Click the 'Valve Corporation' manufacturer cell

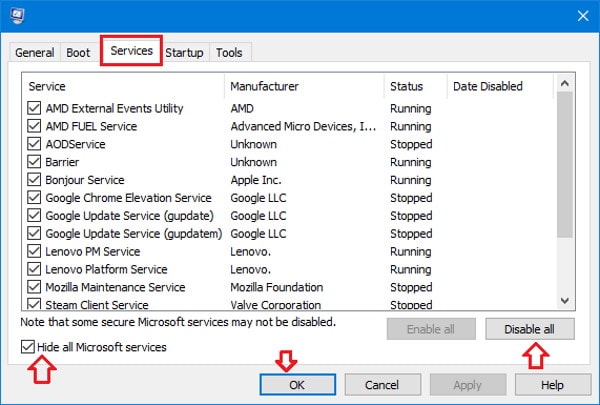coord(276,305)
